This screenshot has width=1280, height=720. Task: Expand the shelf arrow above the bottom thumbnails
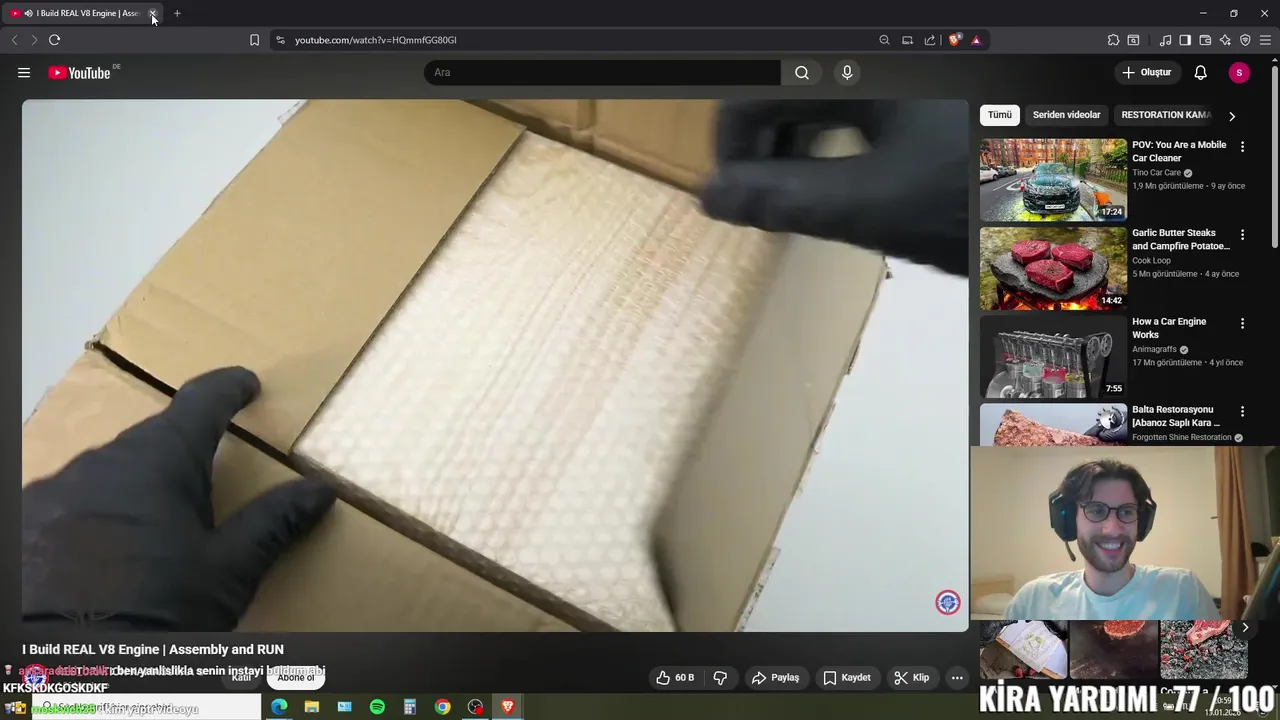(x=1245, y=628)
